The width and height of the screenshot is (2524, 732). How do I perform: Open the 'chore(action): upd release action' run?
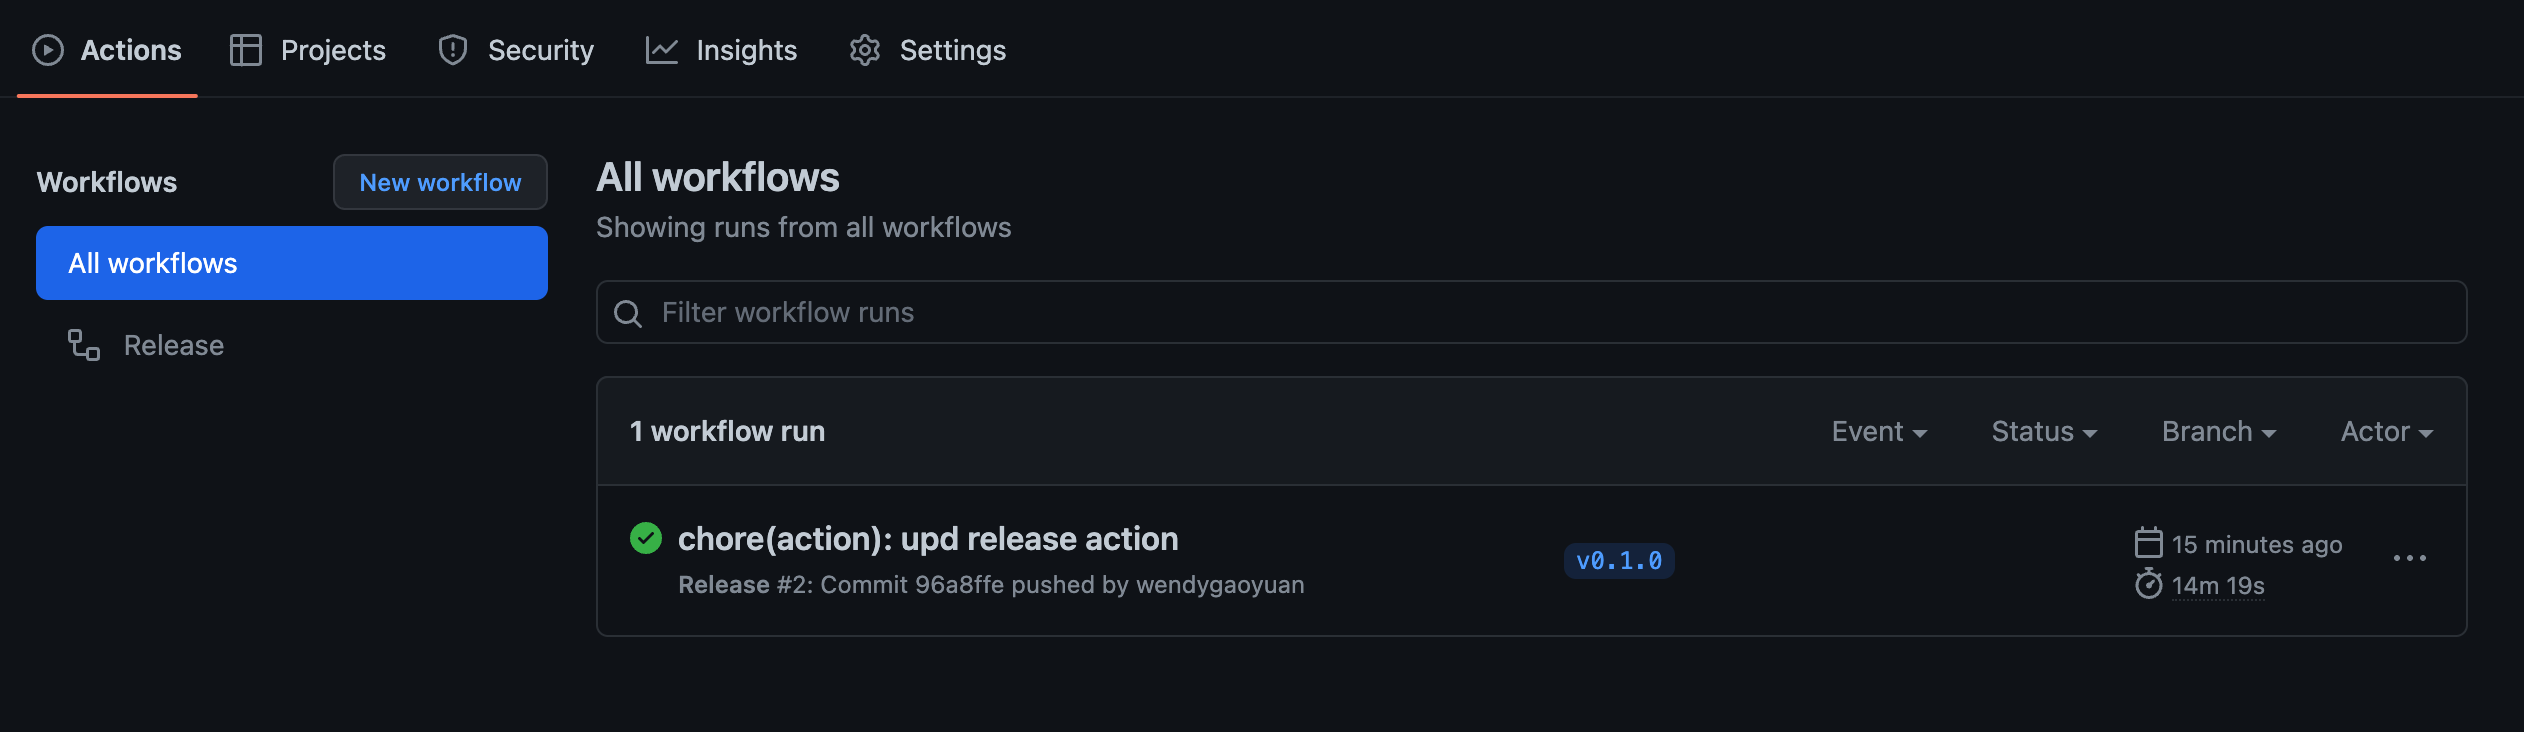pyautogui.click(x=927, y=539)
